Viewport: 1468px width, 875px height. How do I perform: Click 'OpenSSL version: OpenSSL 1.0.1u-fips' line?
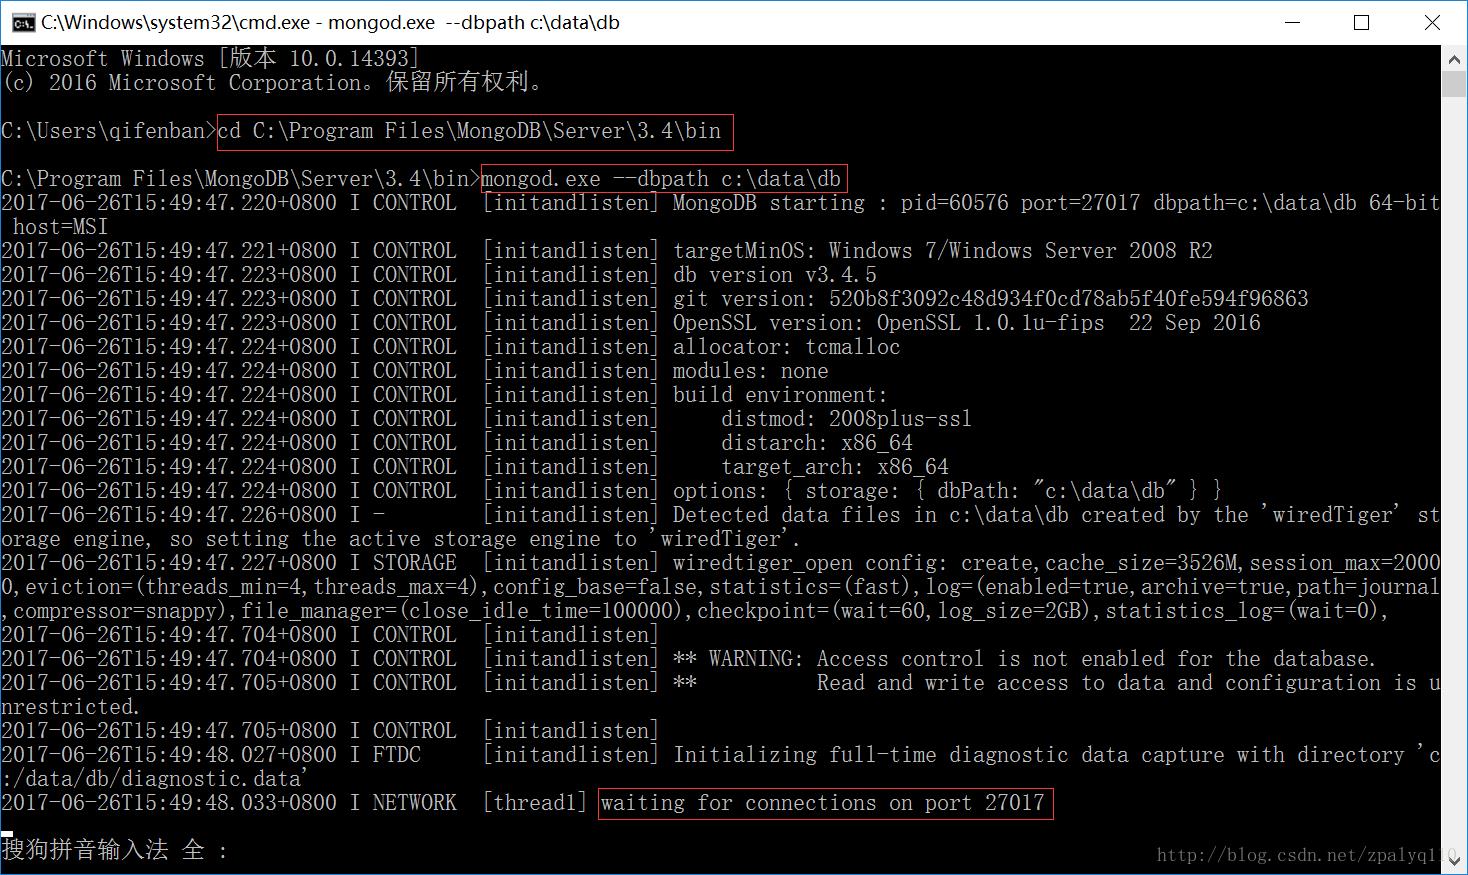[x=888, y=323]
